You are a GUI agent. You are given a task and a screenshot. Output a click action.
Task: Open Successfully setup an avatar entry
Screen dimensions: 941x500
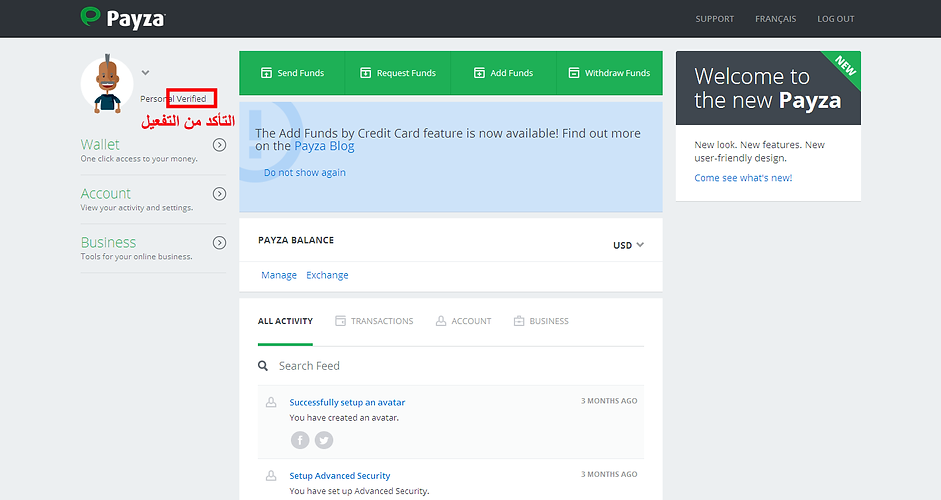pyautogui.click(x=347, y=402)
